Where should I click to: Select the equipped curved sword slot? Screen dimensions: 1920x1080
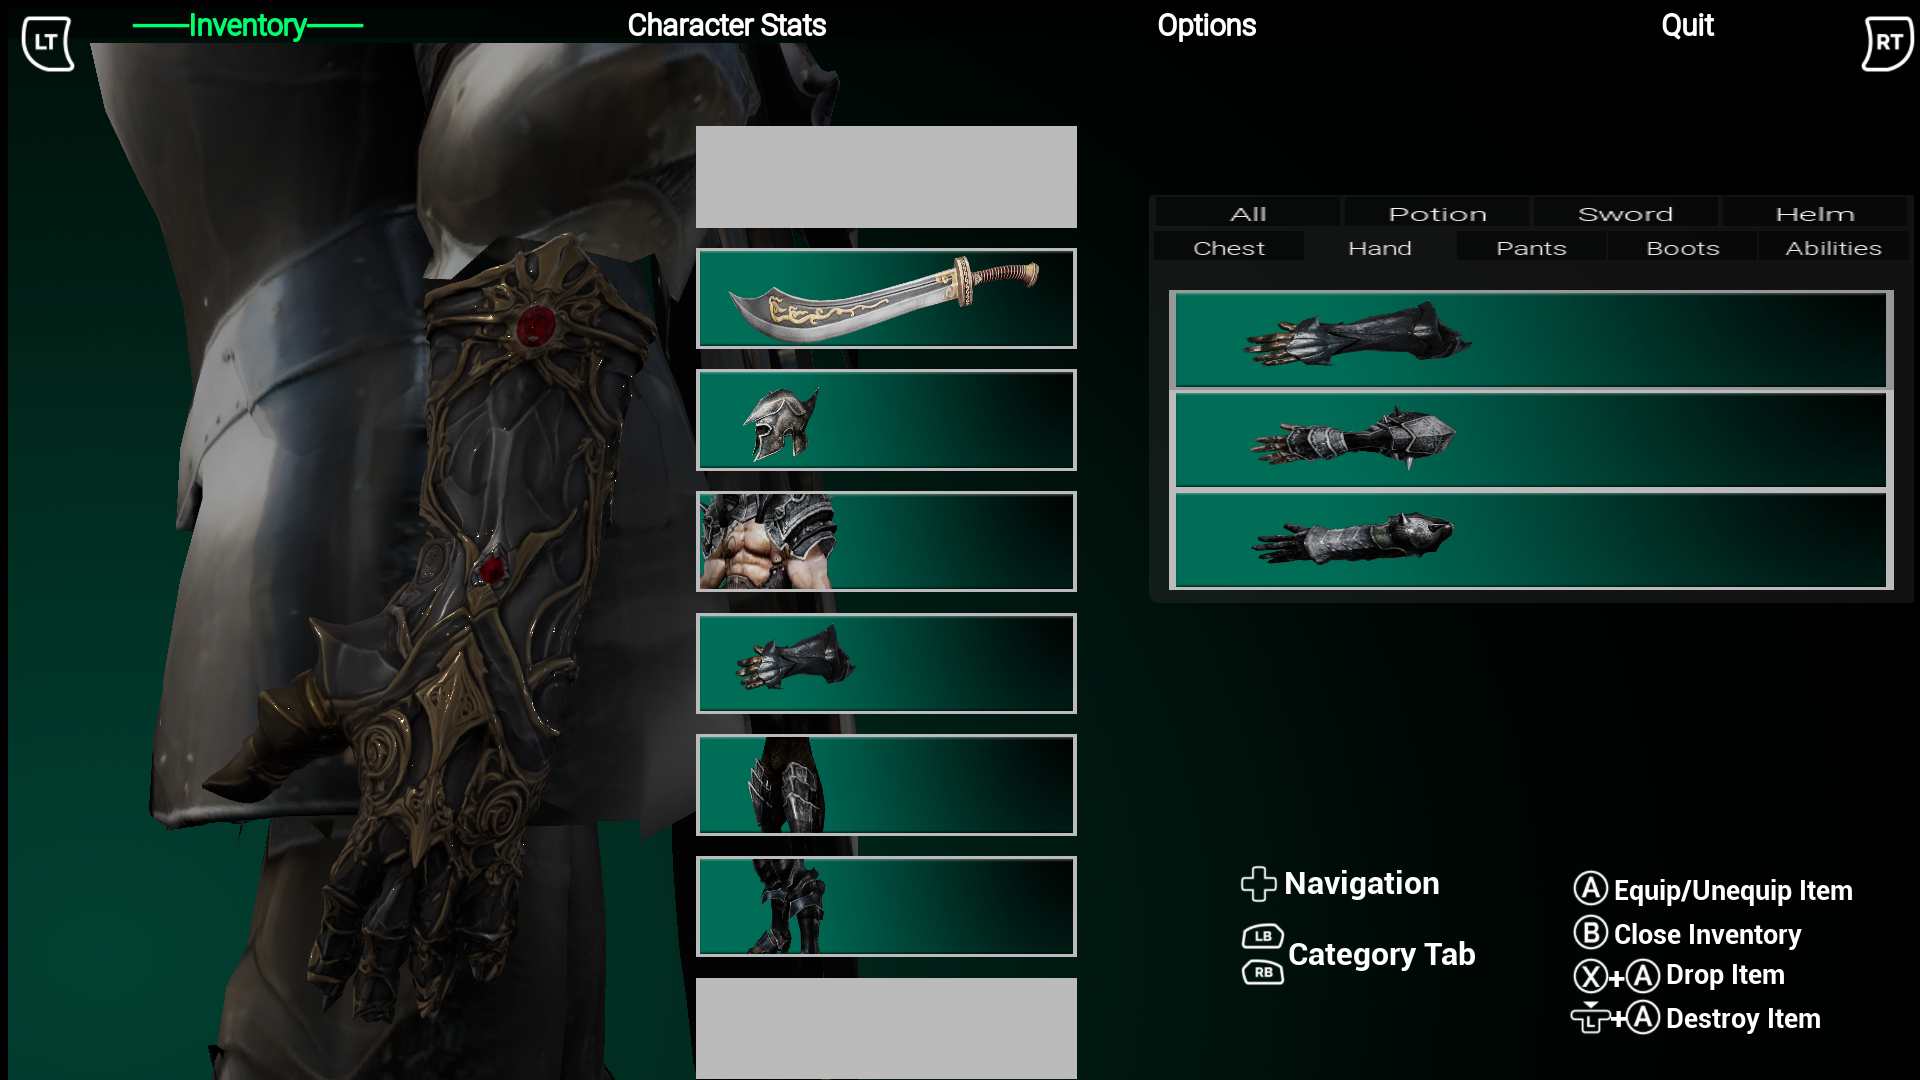point(886,298)
